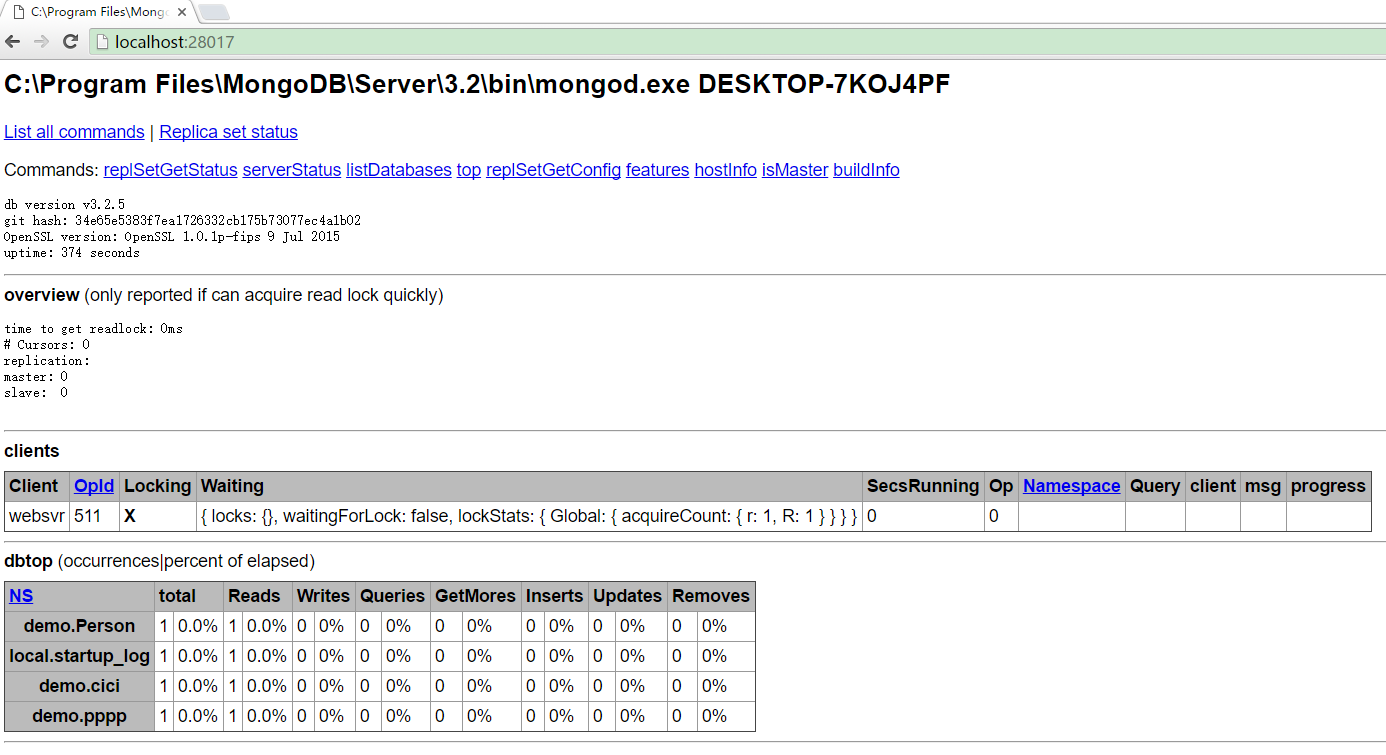Reload the page with refresh icon
Screen dimensions: 1386x755
pyautogui.click(x=70, y=41)
